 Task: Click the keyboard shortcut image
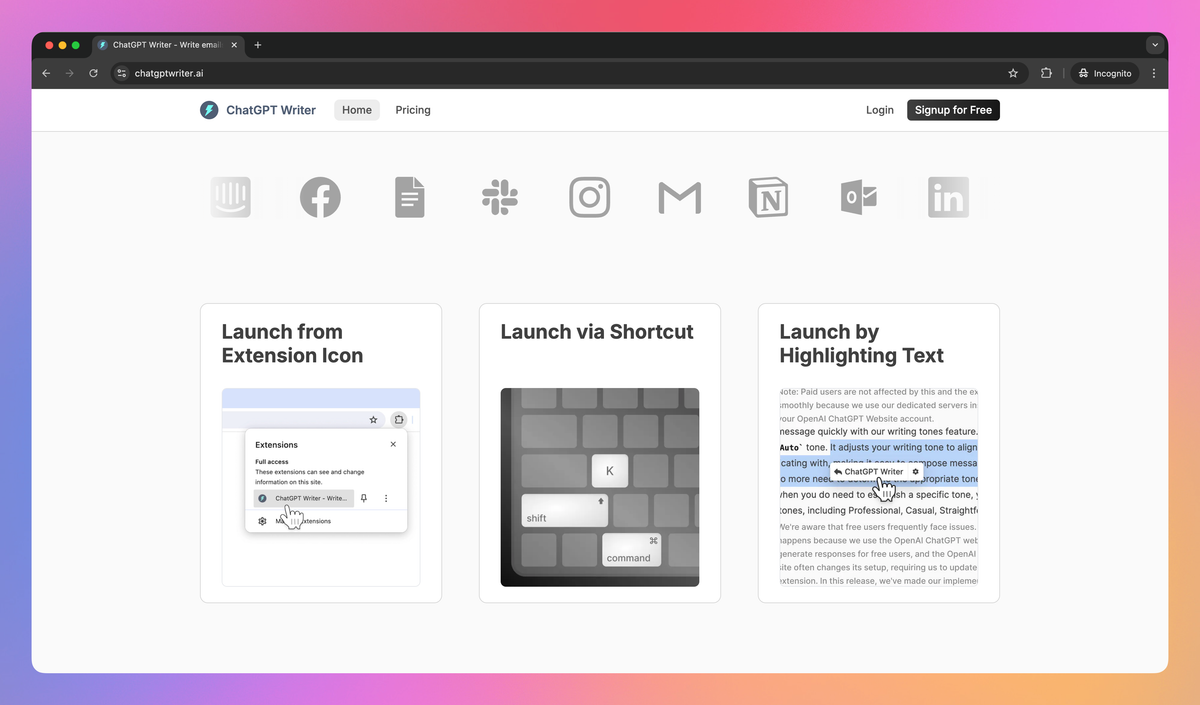600,487
